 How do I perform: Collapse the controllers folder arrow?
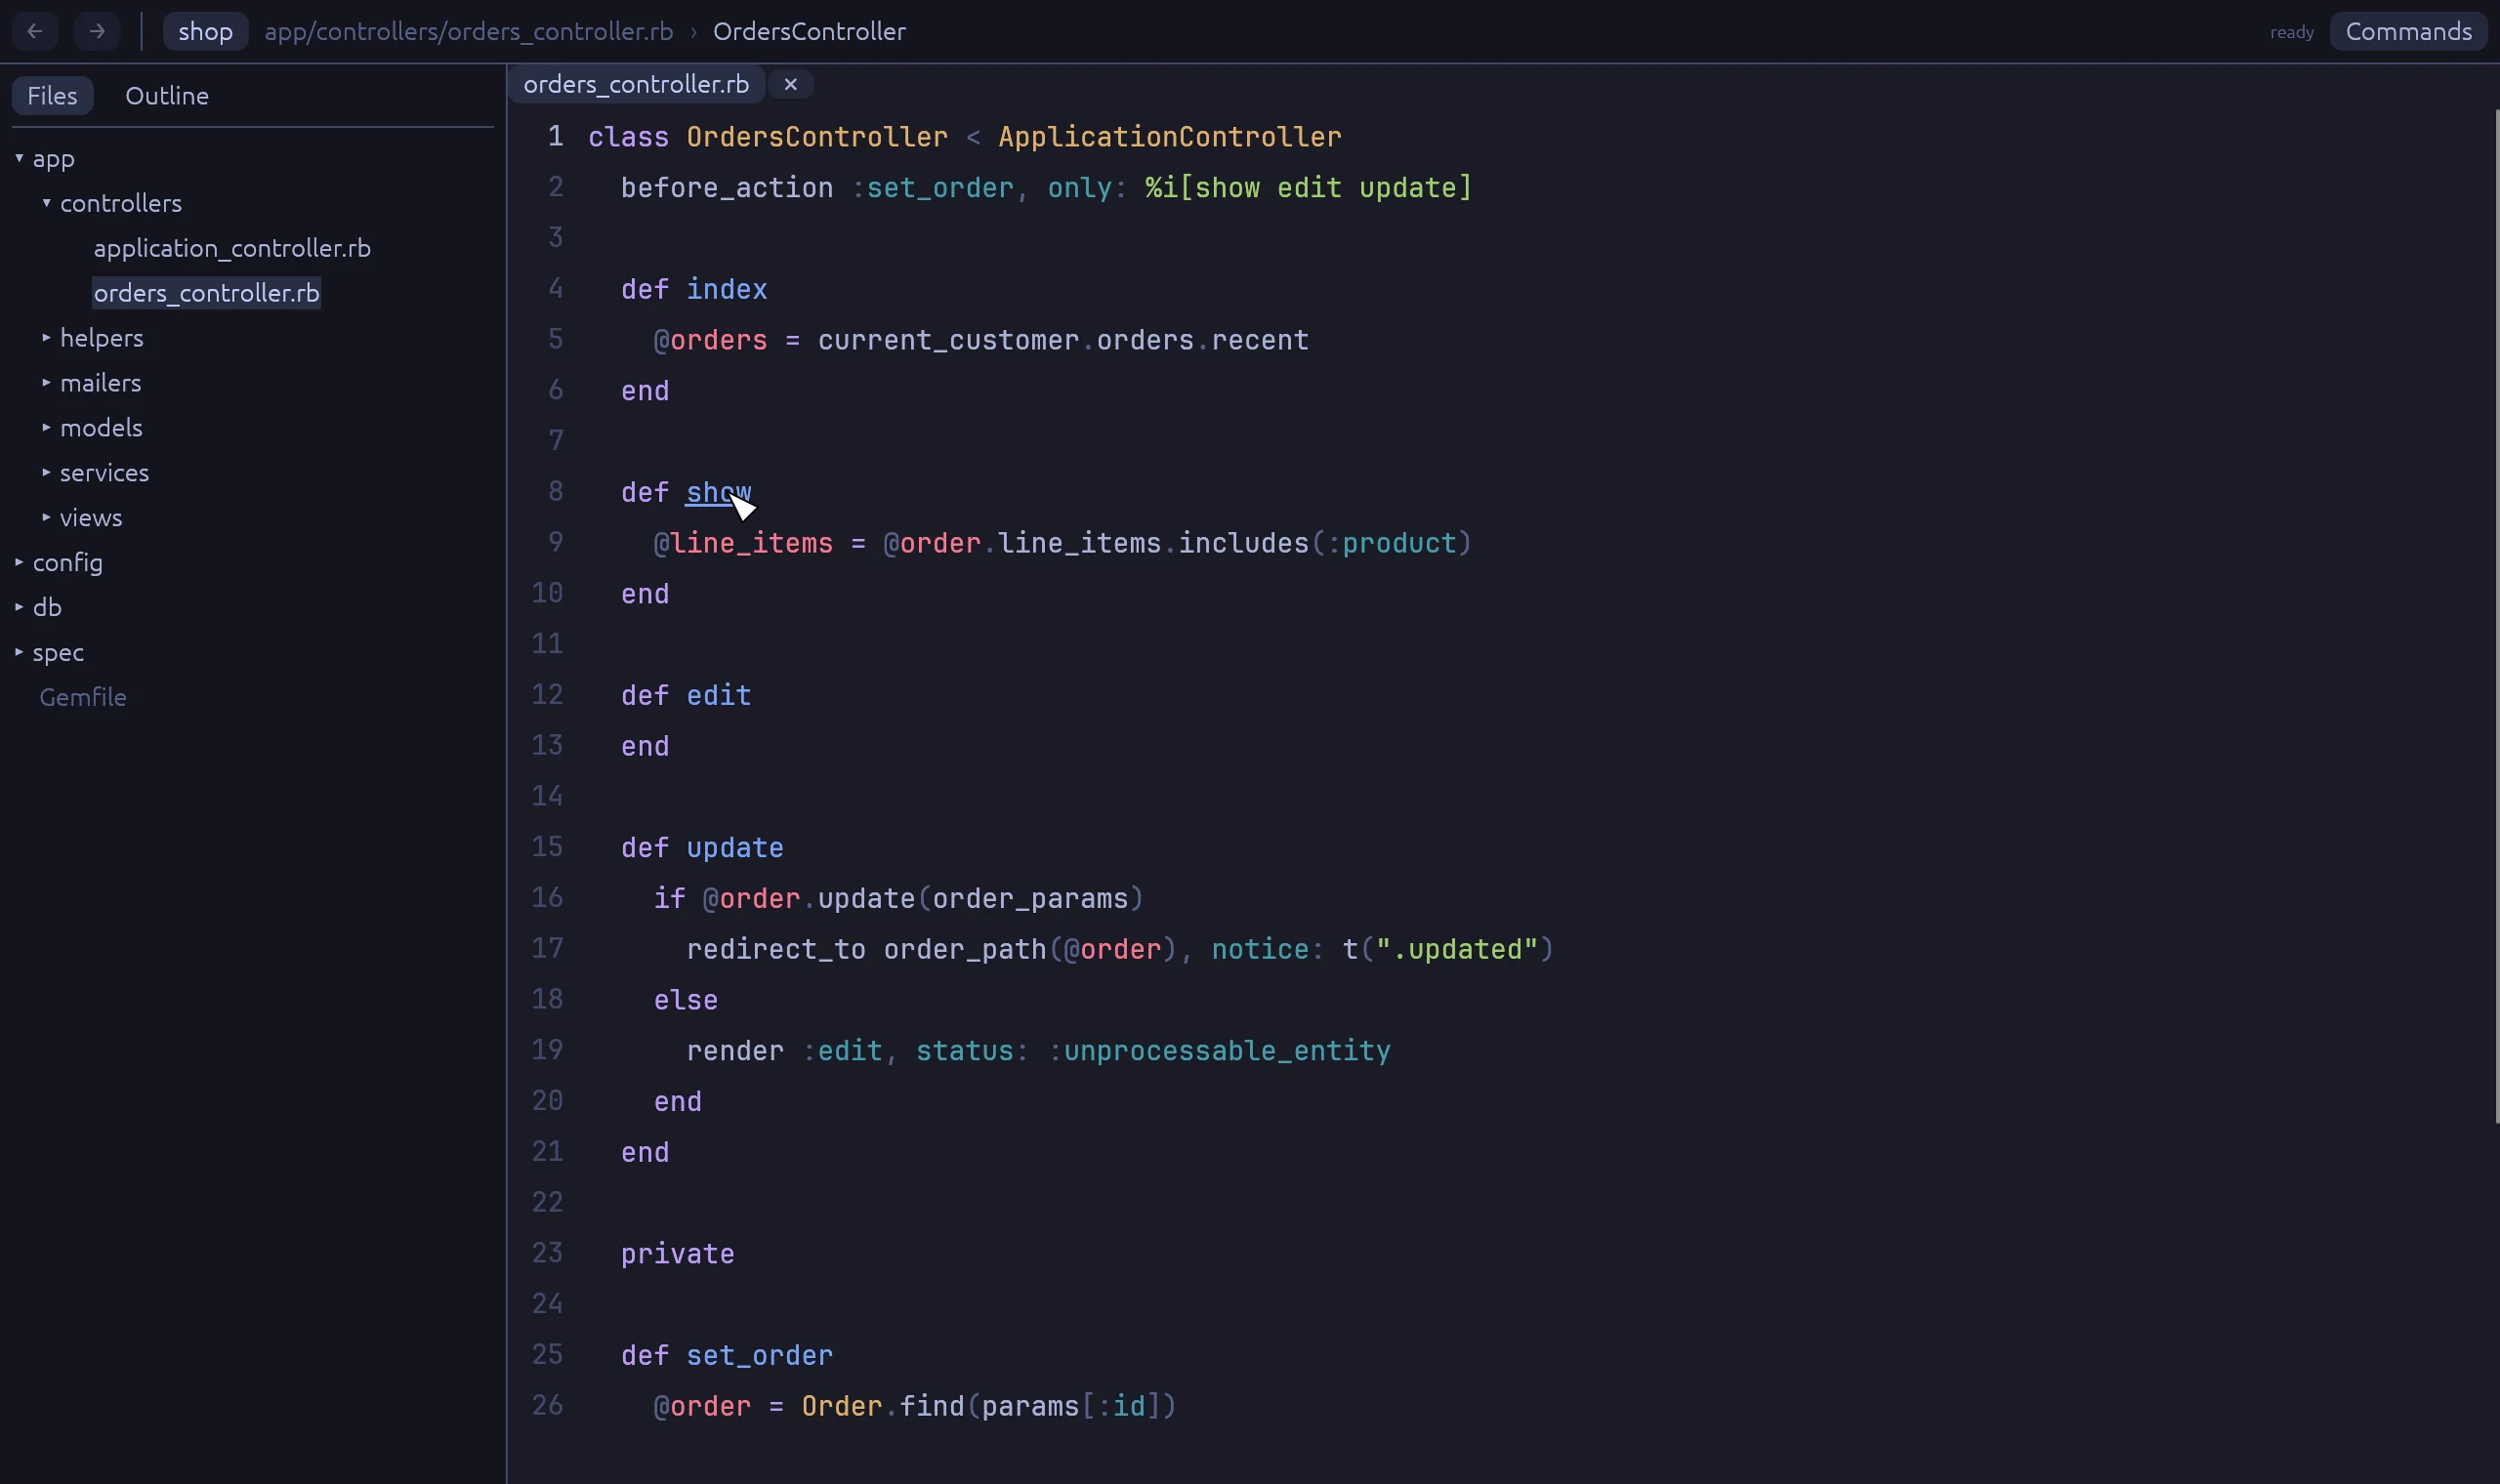[x=46, y=203]
